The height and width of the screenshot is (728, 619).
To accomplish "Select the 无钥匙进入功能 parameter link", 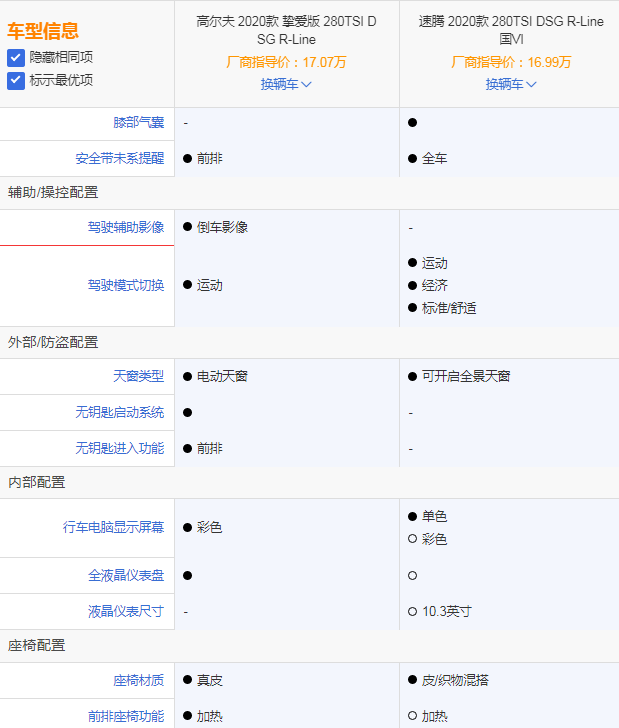I will click(119, 448).
